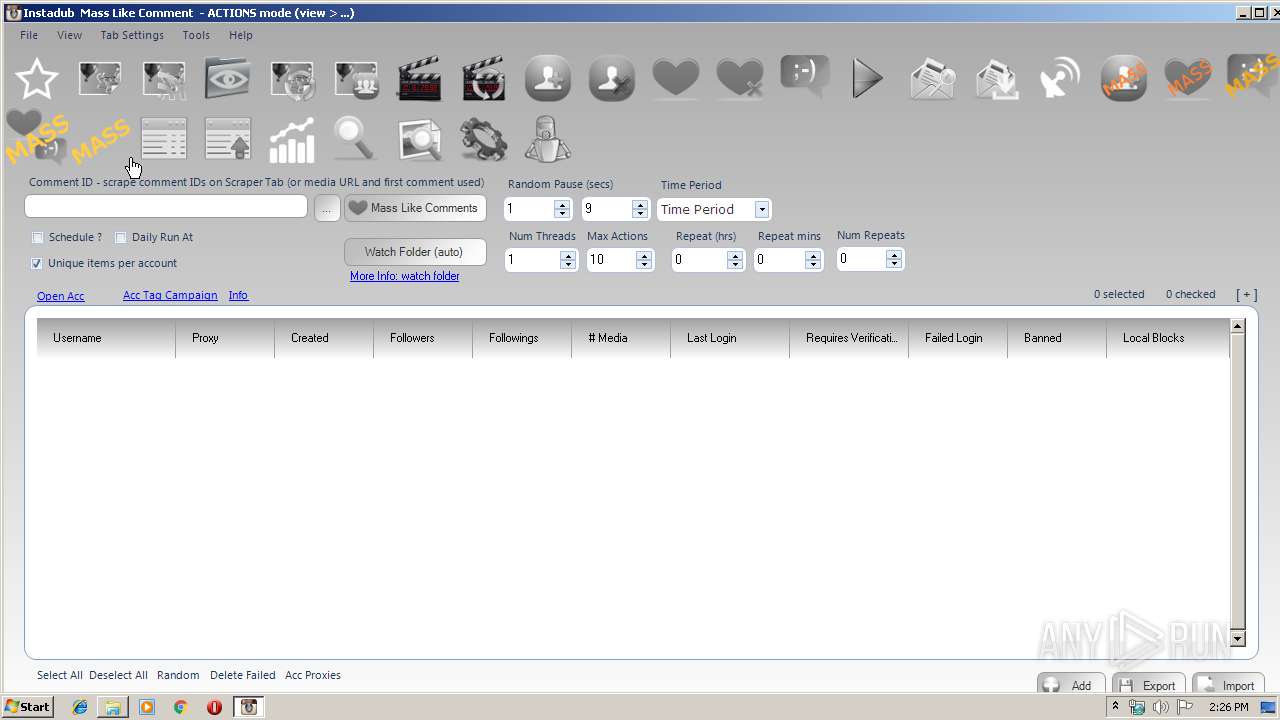Open the list with upload arrow icon
This screenshot has height=720, width=1280.
click(228, 139)
